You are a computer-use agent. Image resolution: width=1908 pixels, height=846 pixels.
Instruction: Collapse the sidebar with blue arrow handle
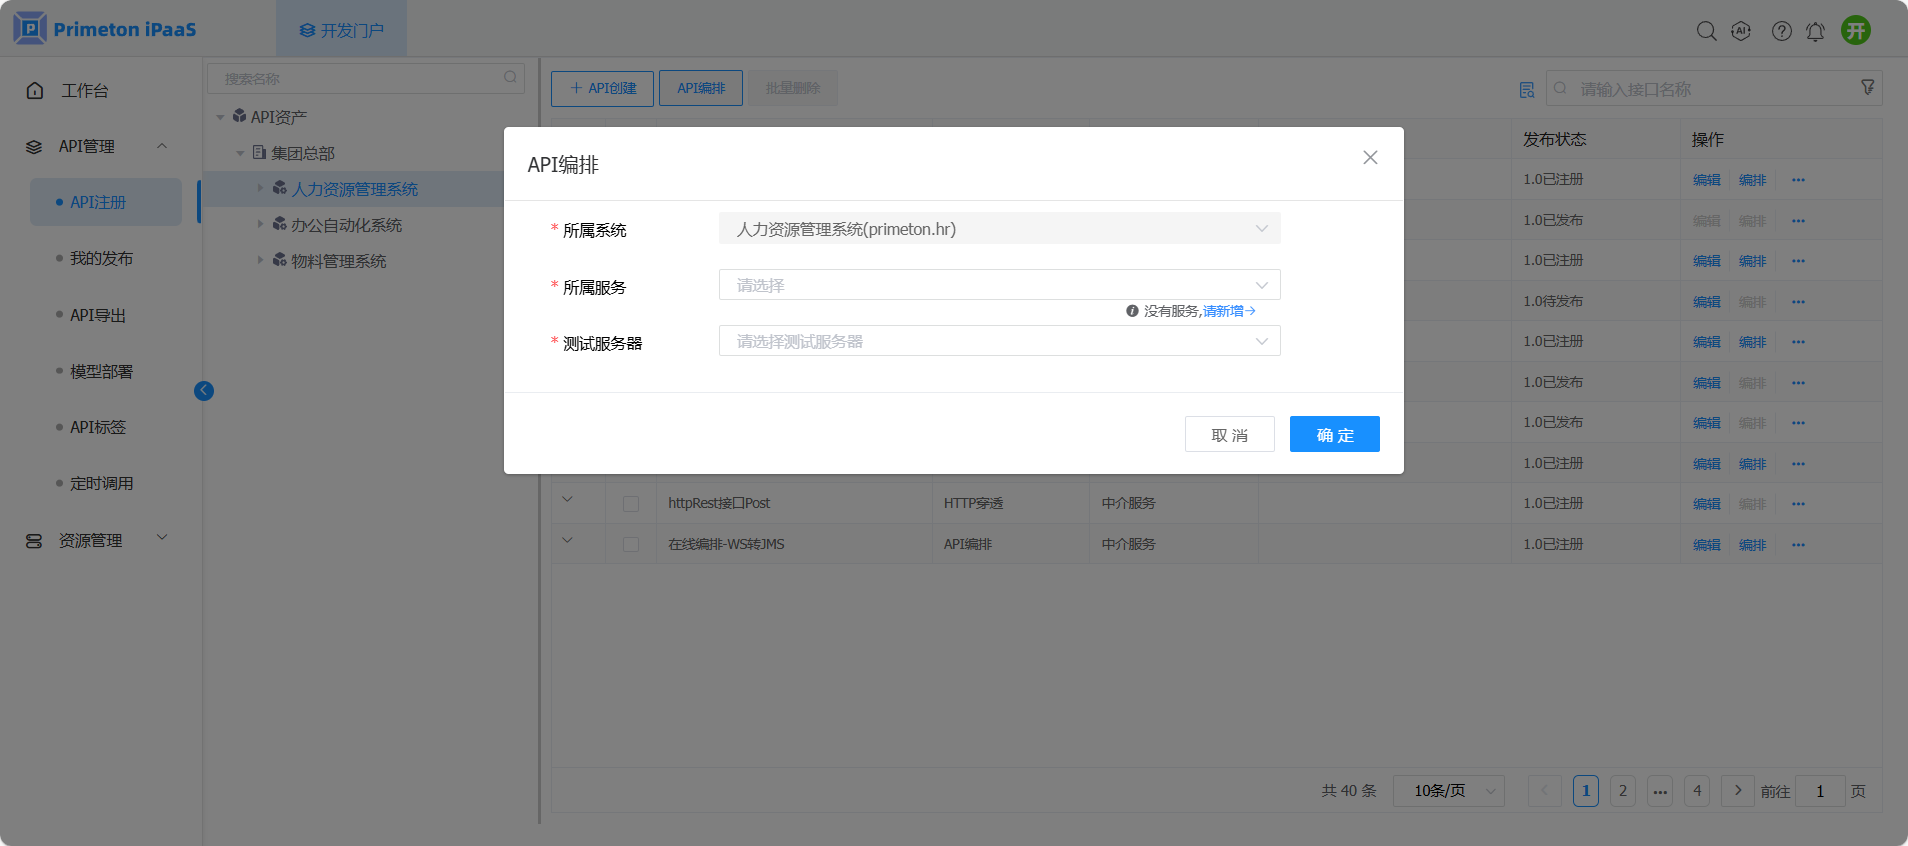click(204, 391)
